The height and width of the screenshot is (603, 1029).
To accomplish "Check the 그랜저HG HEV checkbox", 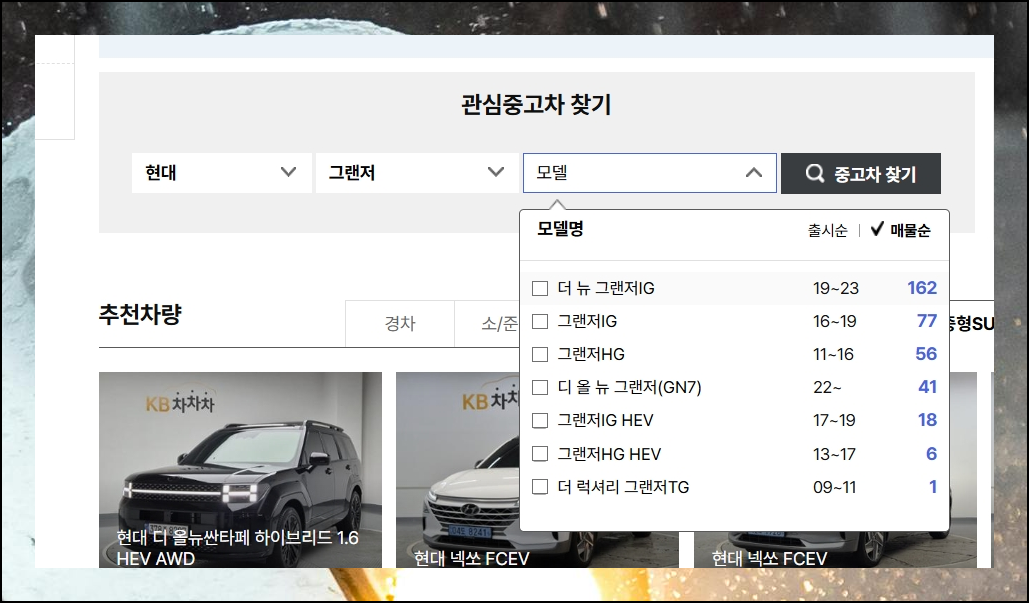I will click(539, 454).
